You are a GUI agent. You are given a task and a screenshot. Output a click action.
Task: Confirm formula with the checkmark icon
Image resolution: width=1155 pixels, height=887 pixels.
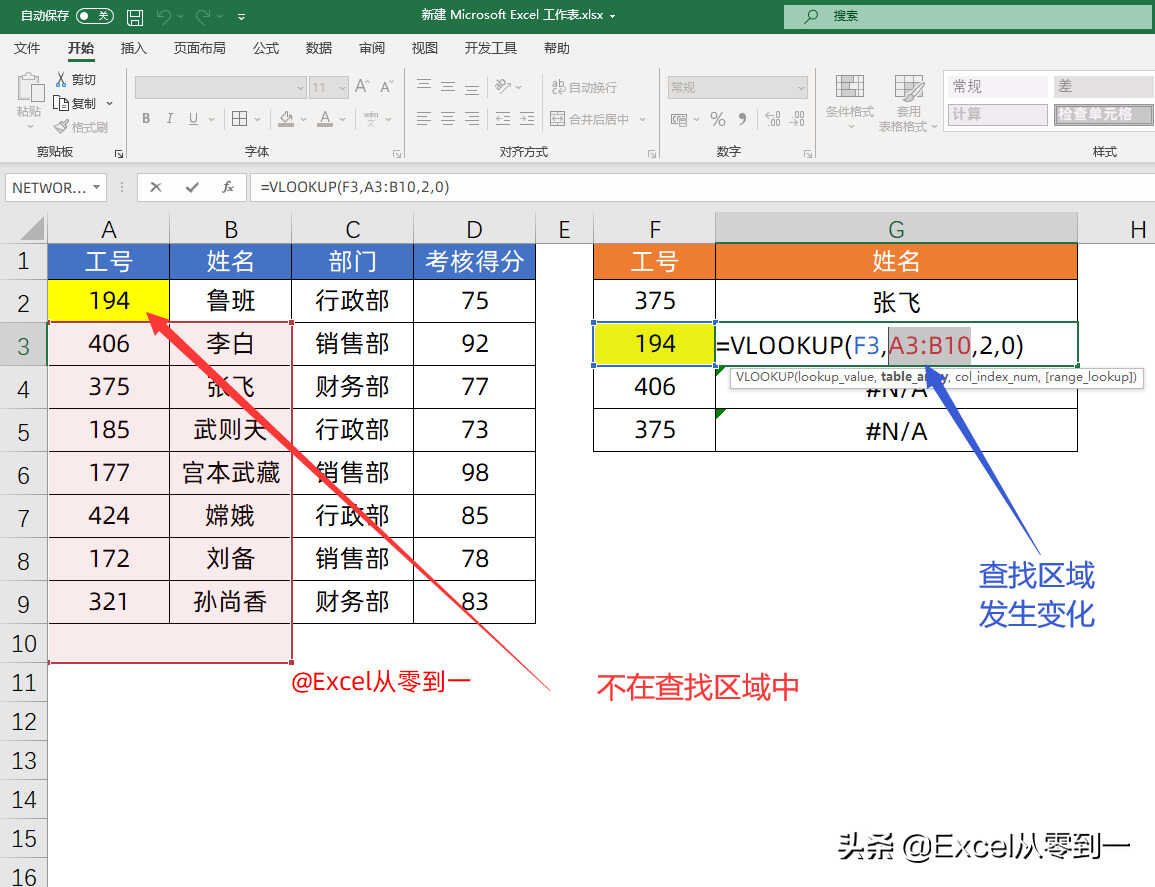192,187
